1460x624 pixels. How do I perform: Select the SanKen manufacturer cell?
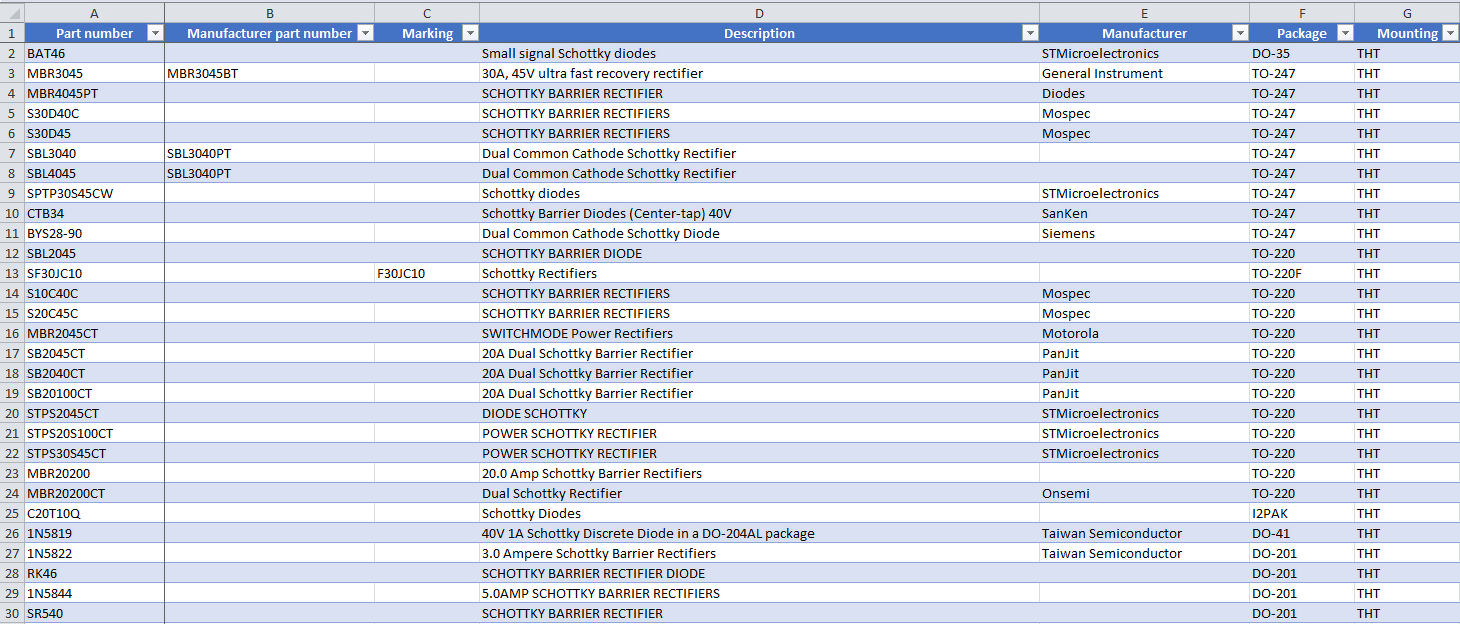coord(1145,213)
